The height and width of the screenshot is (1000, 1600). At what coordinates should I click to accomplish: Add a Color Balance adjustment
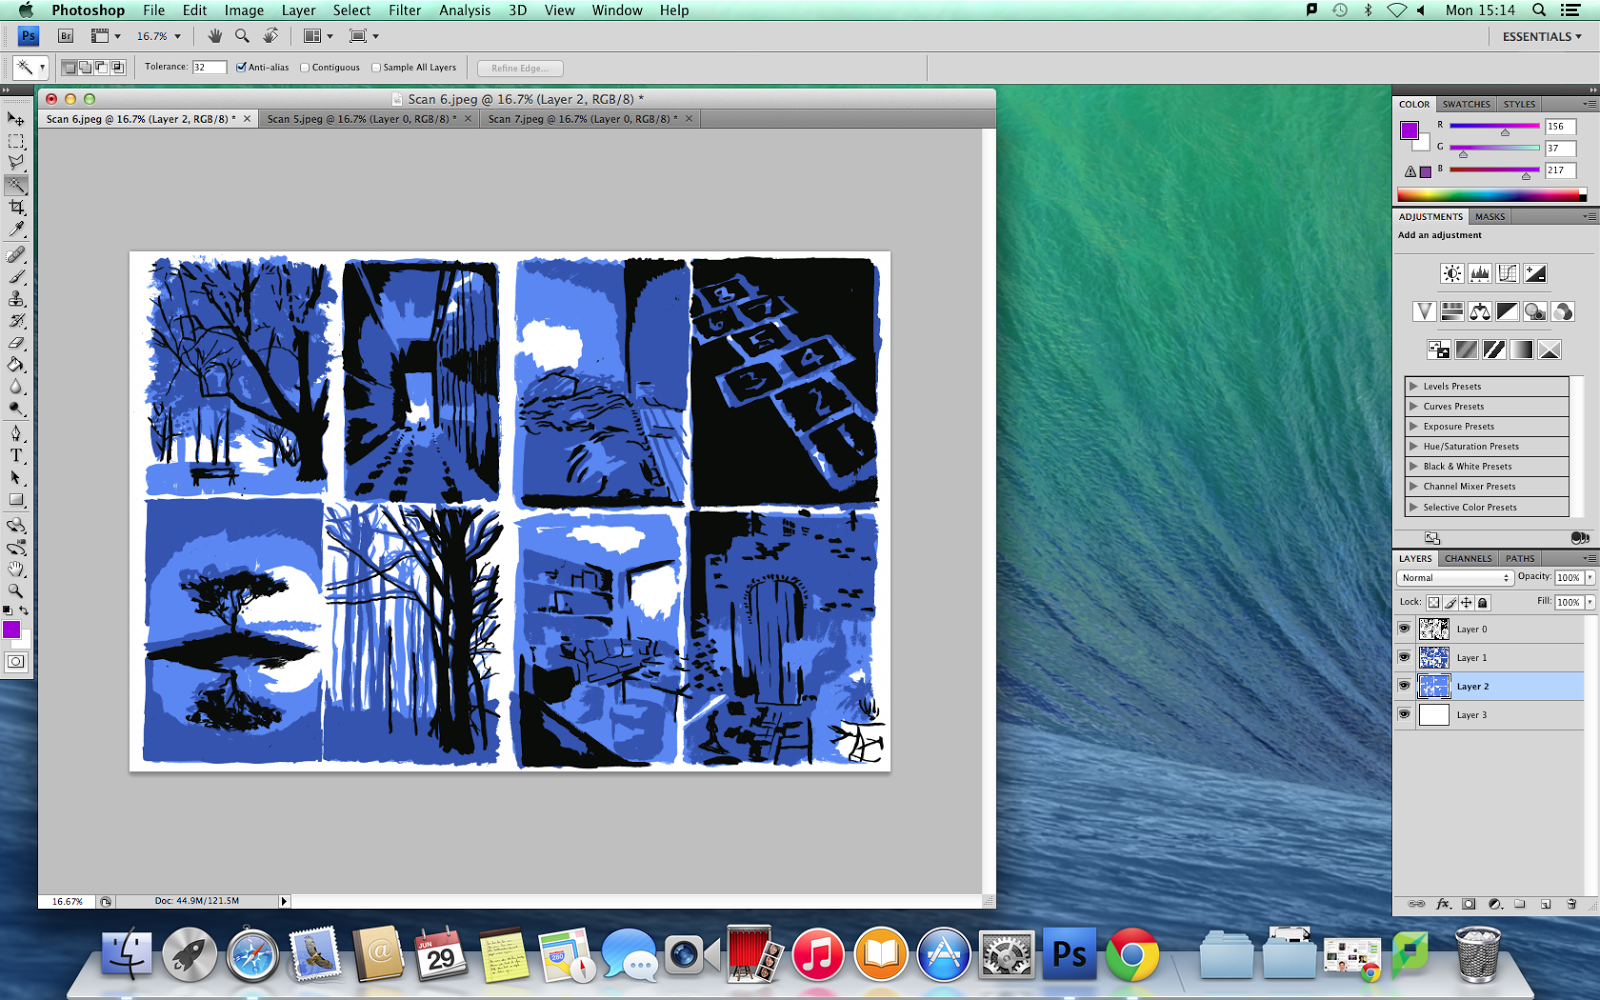tap(1480, 312)
